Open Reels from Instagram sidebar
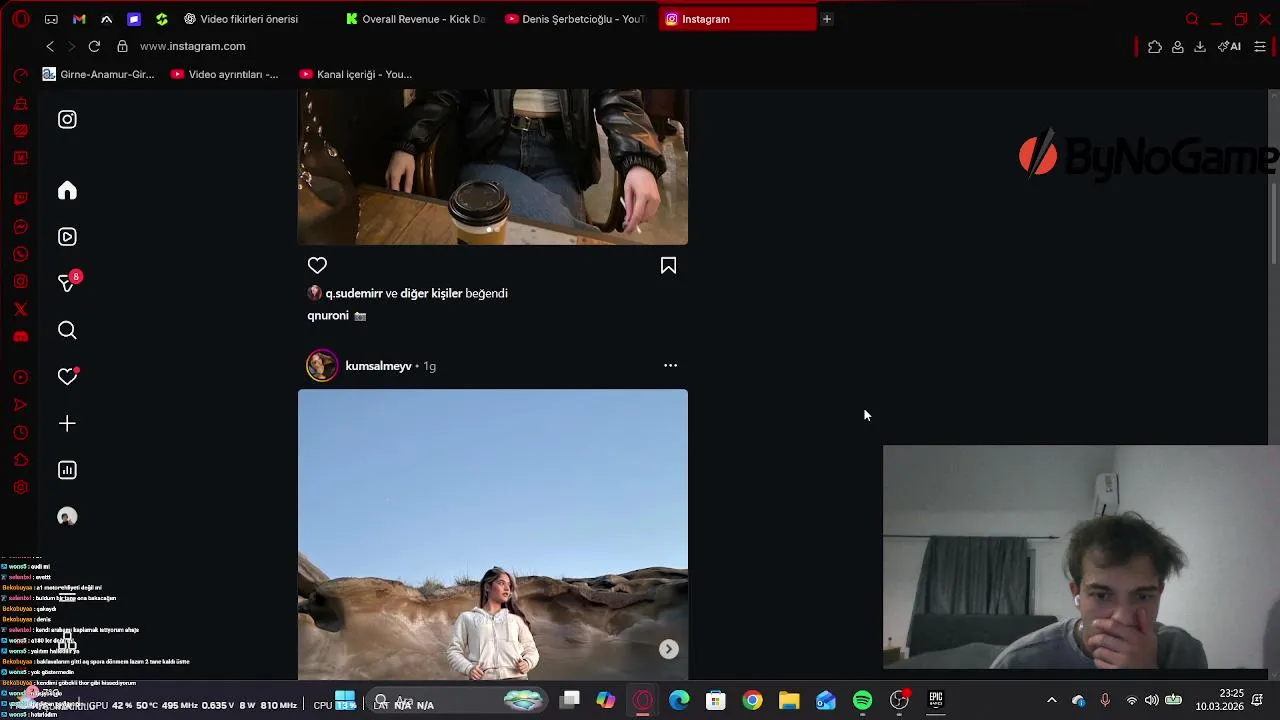This screenshot has width=1280, height=720. tap(67, 237)
